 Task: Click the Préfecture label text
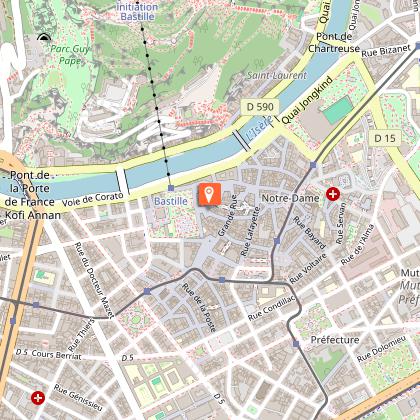coord(335,340)
